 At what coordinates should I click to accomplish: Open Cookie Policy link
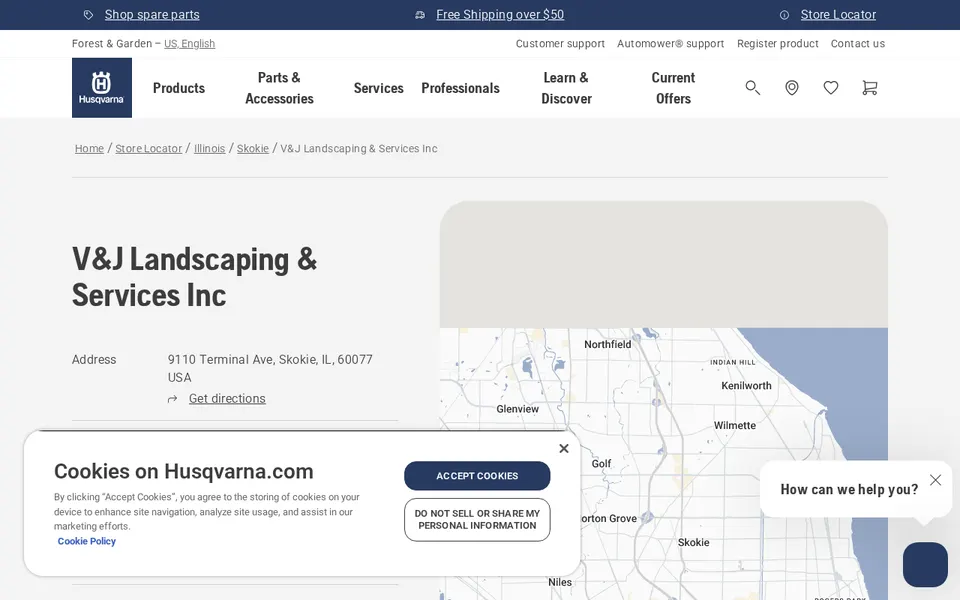pos(86,541)
